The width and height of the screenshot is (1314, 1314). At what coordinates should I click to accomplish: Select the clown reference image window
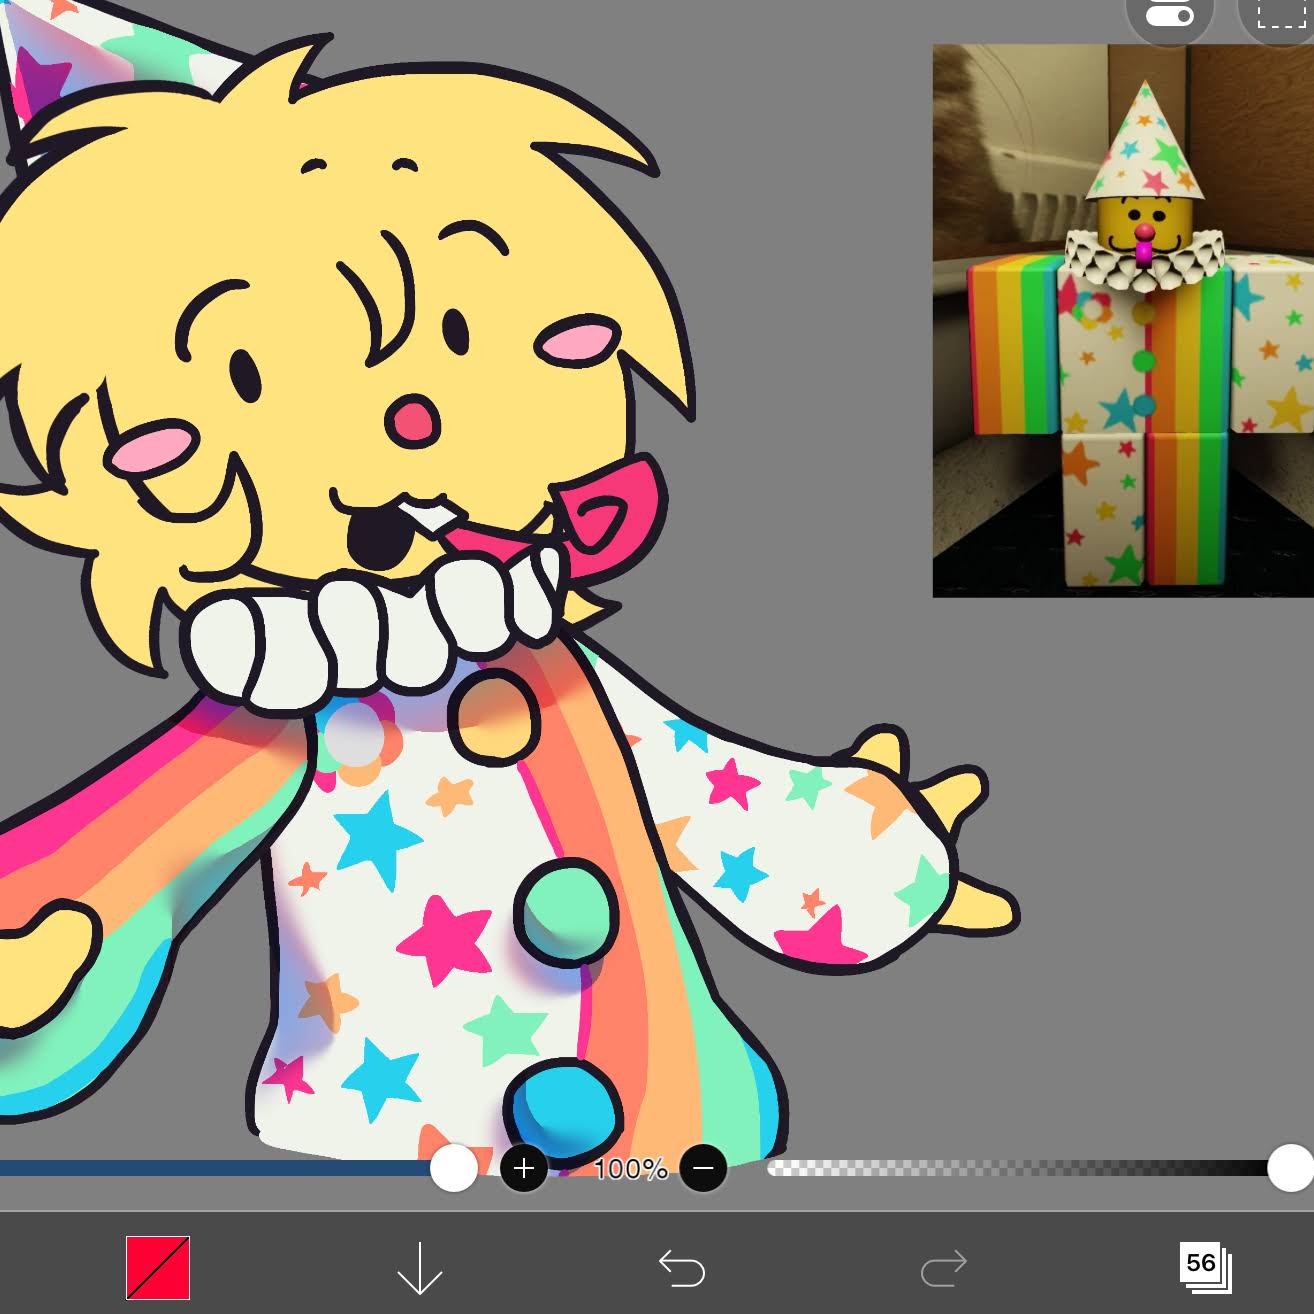pos(1122,320)
